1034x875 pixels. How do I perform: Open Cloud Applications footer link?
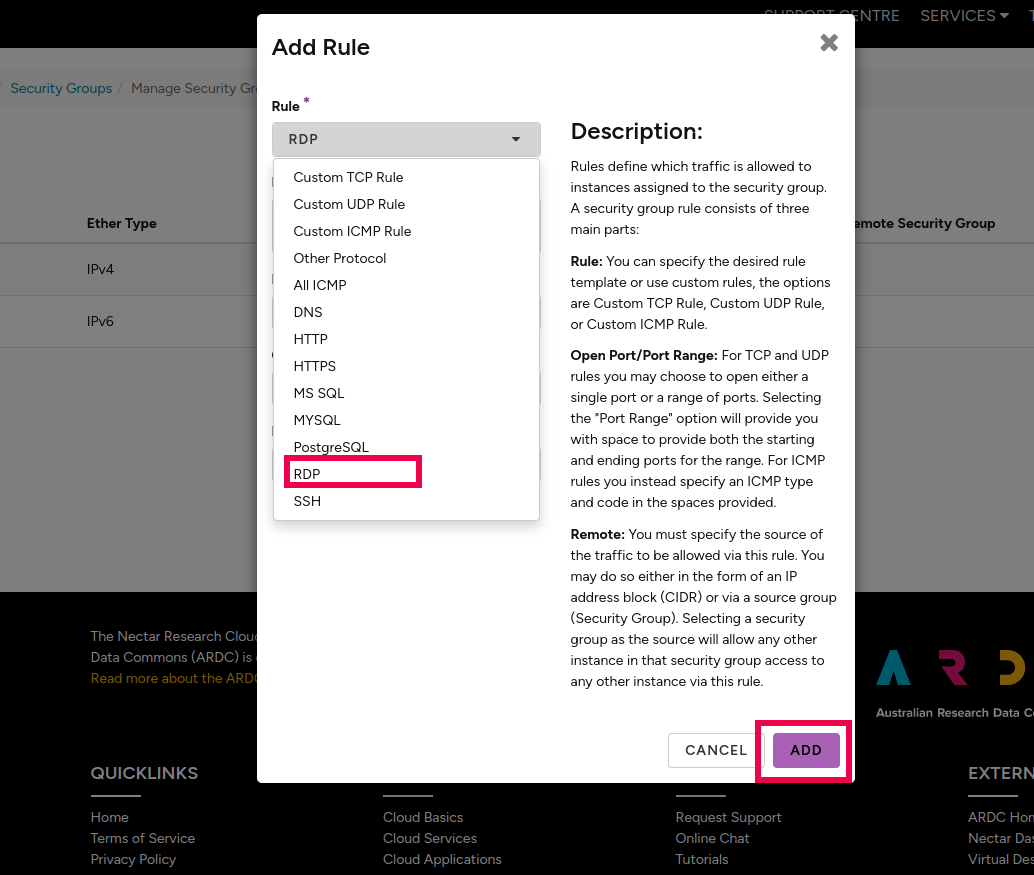pos(442,860)
